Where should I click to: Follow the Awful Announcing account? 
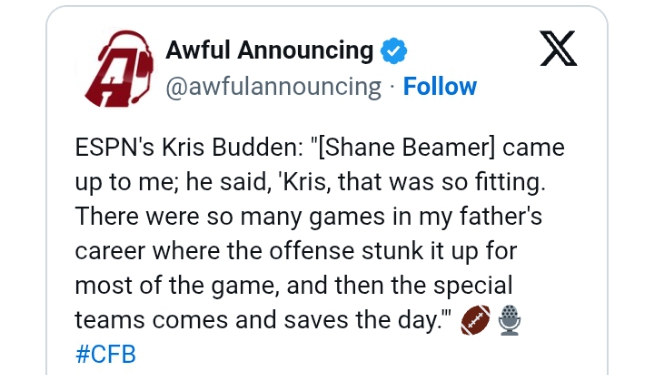click(x=440, y=86)
